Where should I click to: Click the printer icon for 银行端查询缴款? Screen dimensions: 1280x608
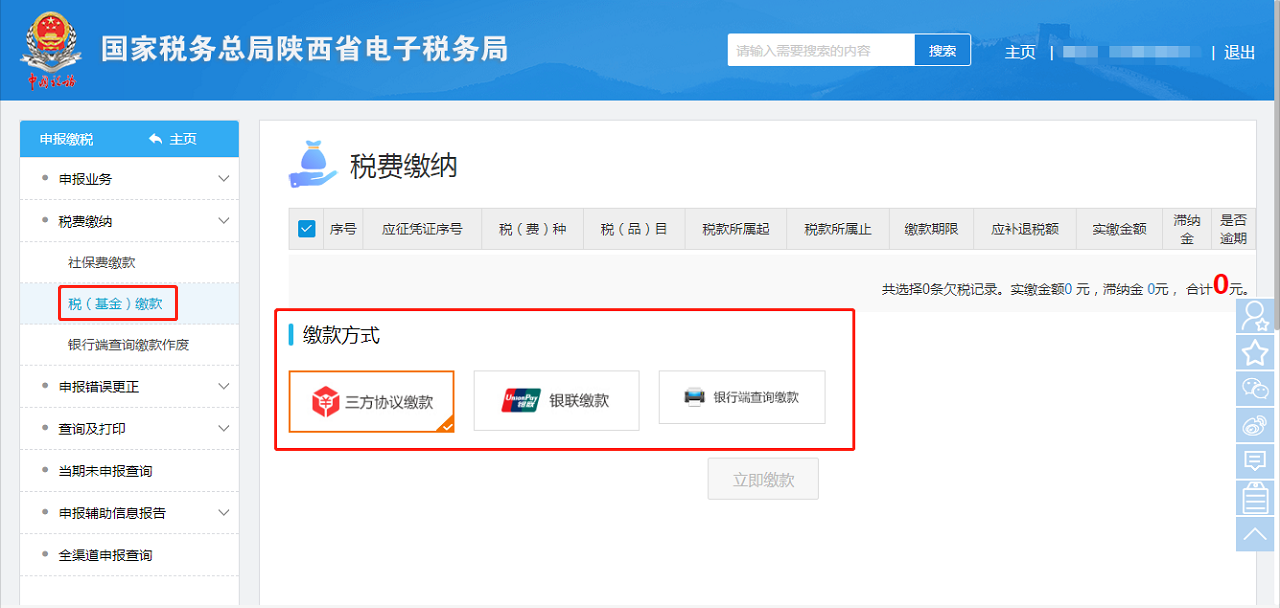(x=695, y=397)
